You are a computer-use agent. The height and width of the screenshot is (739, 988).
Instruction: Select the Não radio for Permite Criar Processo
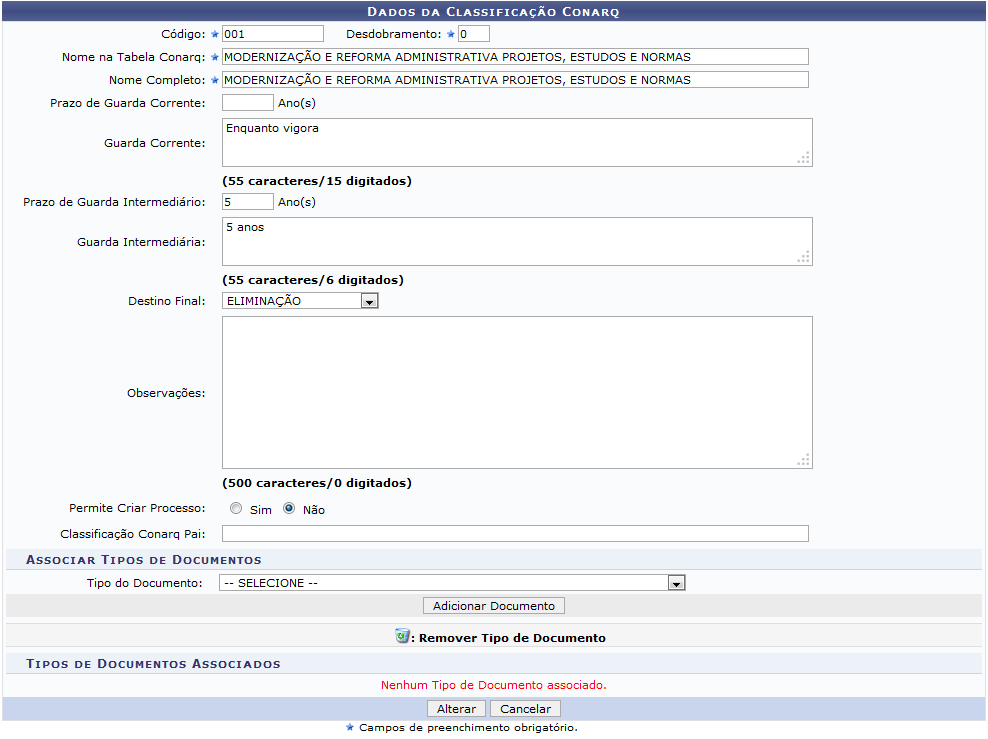(289, 508)
